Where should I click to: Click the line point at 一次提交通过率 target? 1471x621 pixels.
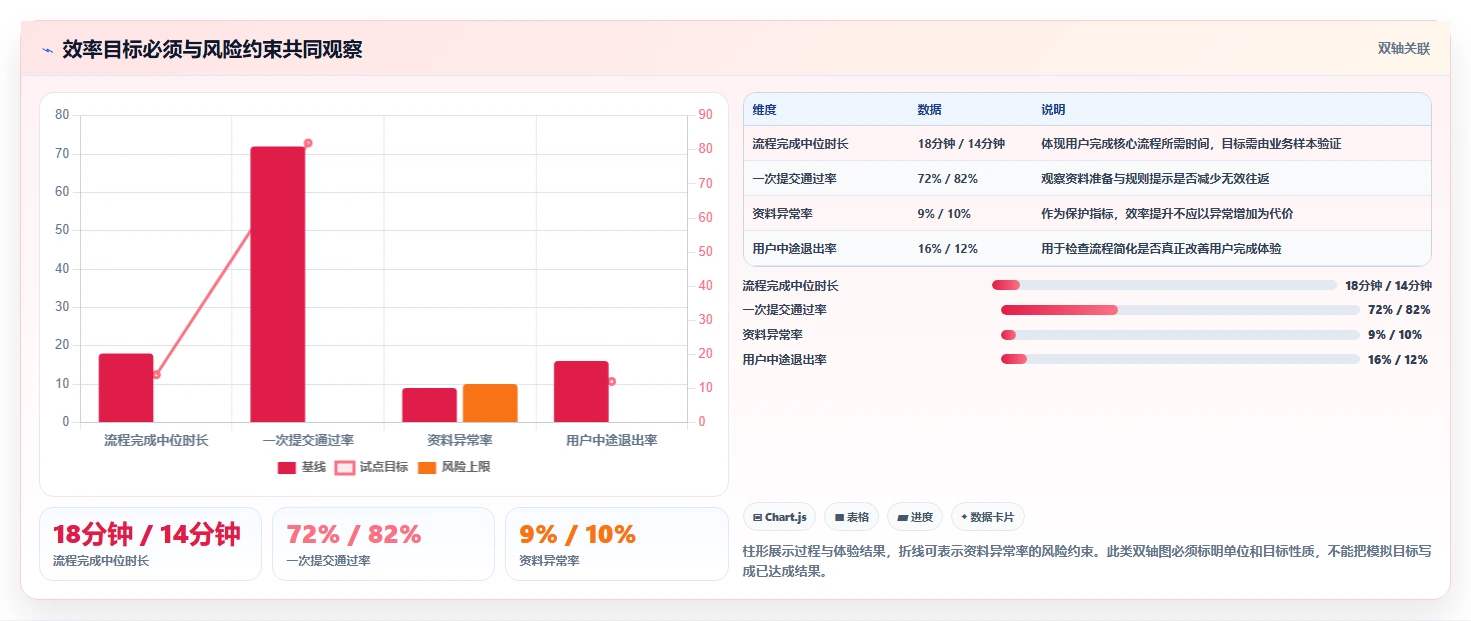tap(308, 143)
